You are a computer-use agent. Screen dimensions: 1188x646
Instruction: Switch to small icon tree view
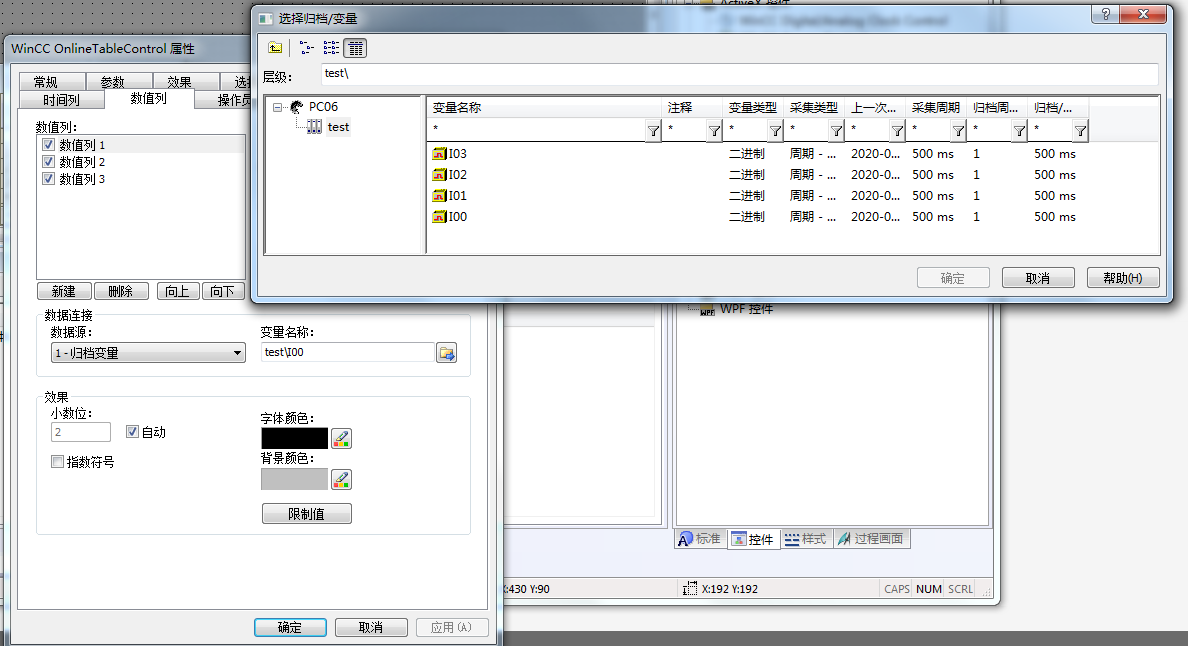(x=306, y=48)
